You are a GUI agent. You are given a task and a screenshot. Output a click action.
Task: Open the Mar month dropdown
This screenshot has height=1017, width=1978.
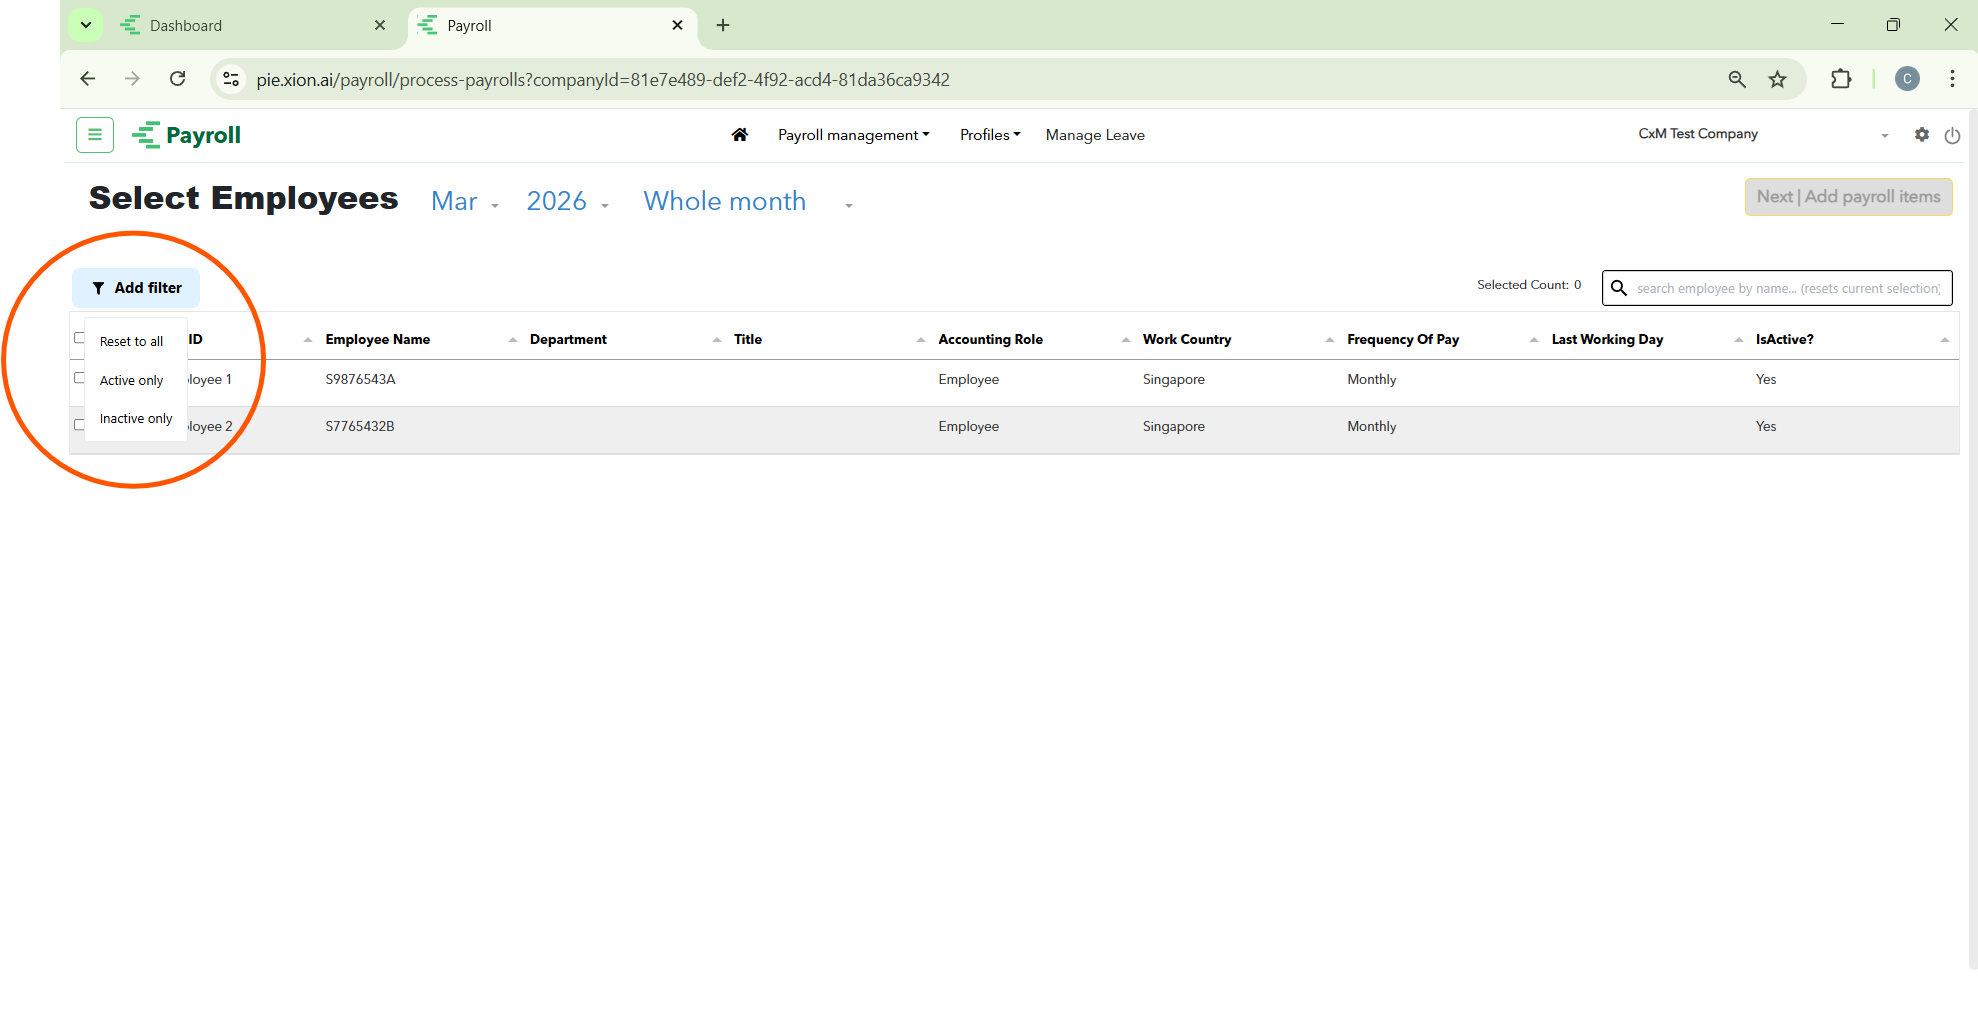[464, 202]
